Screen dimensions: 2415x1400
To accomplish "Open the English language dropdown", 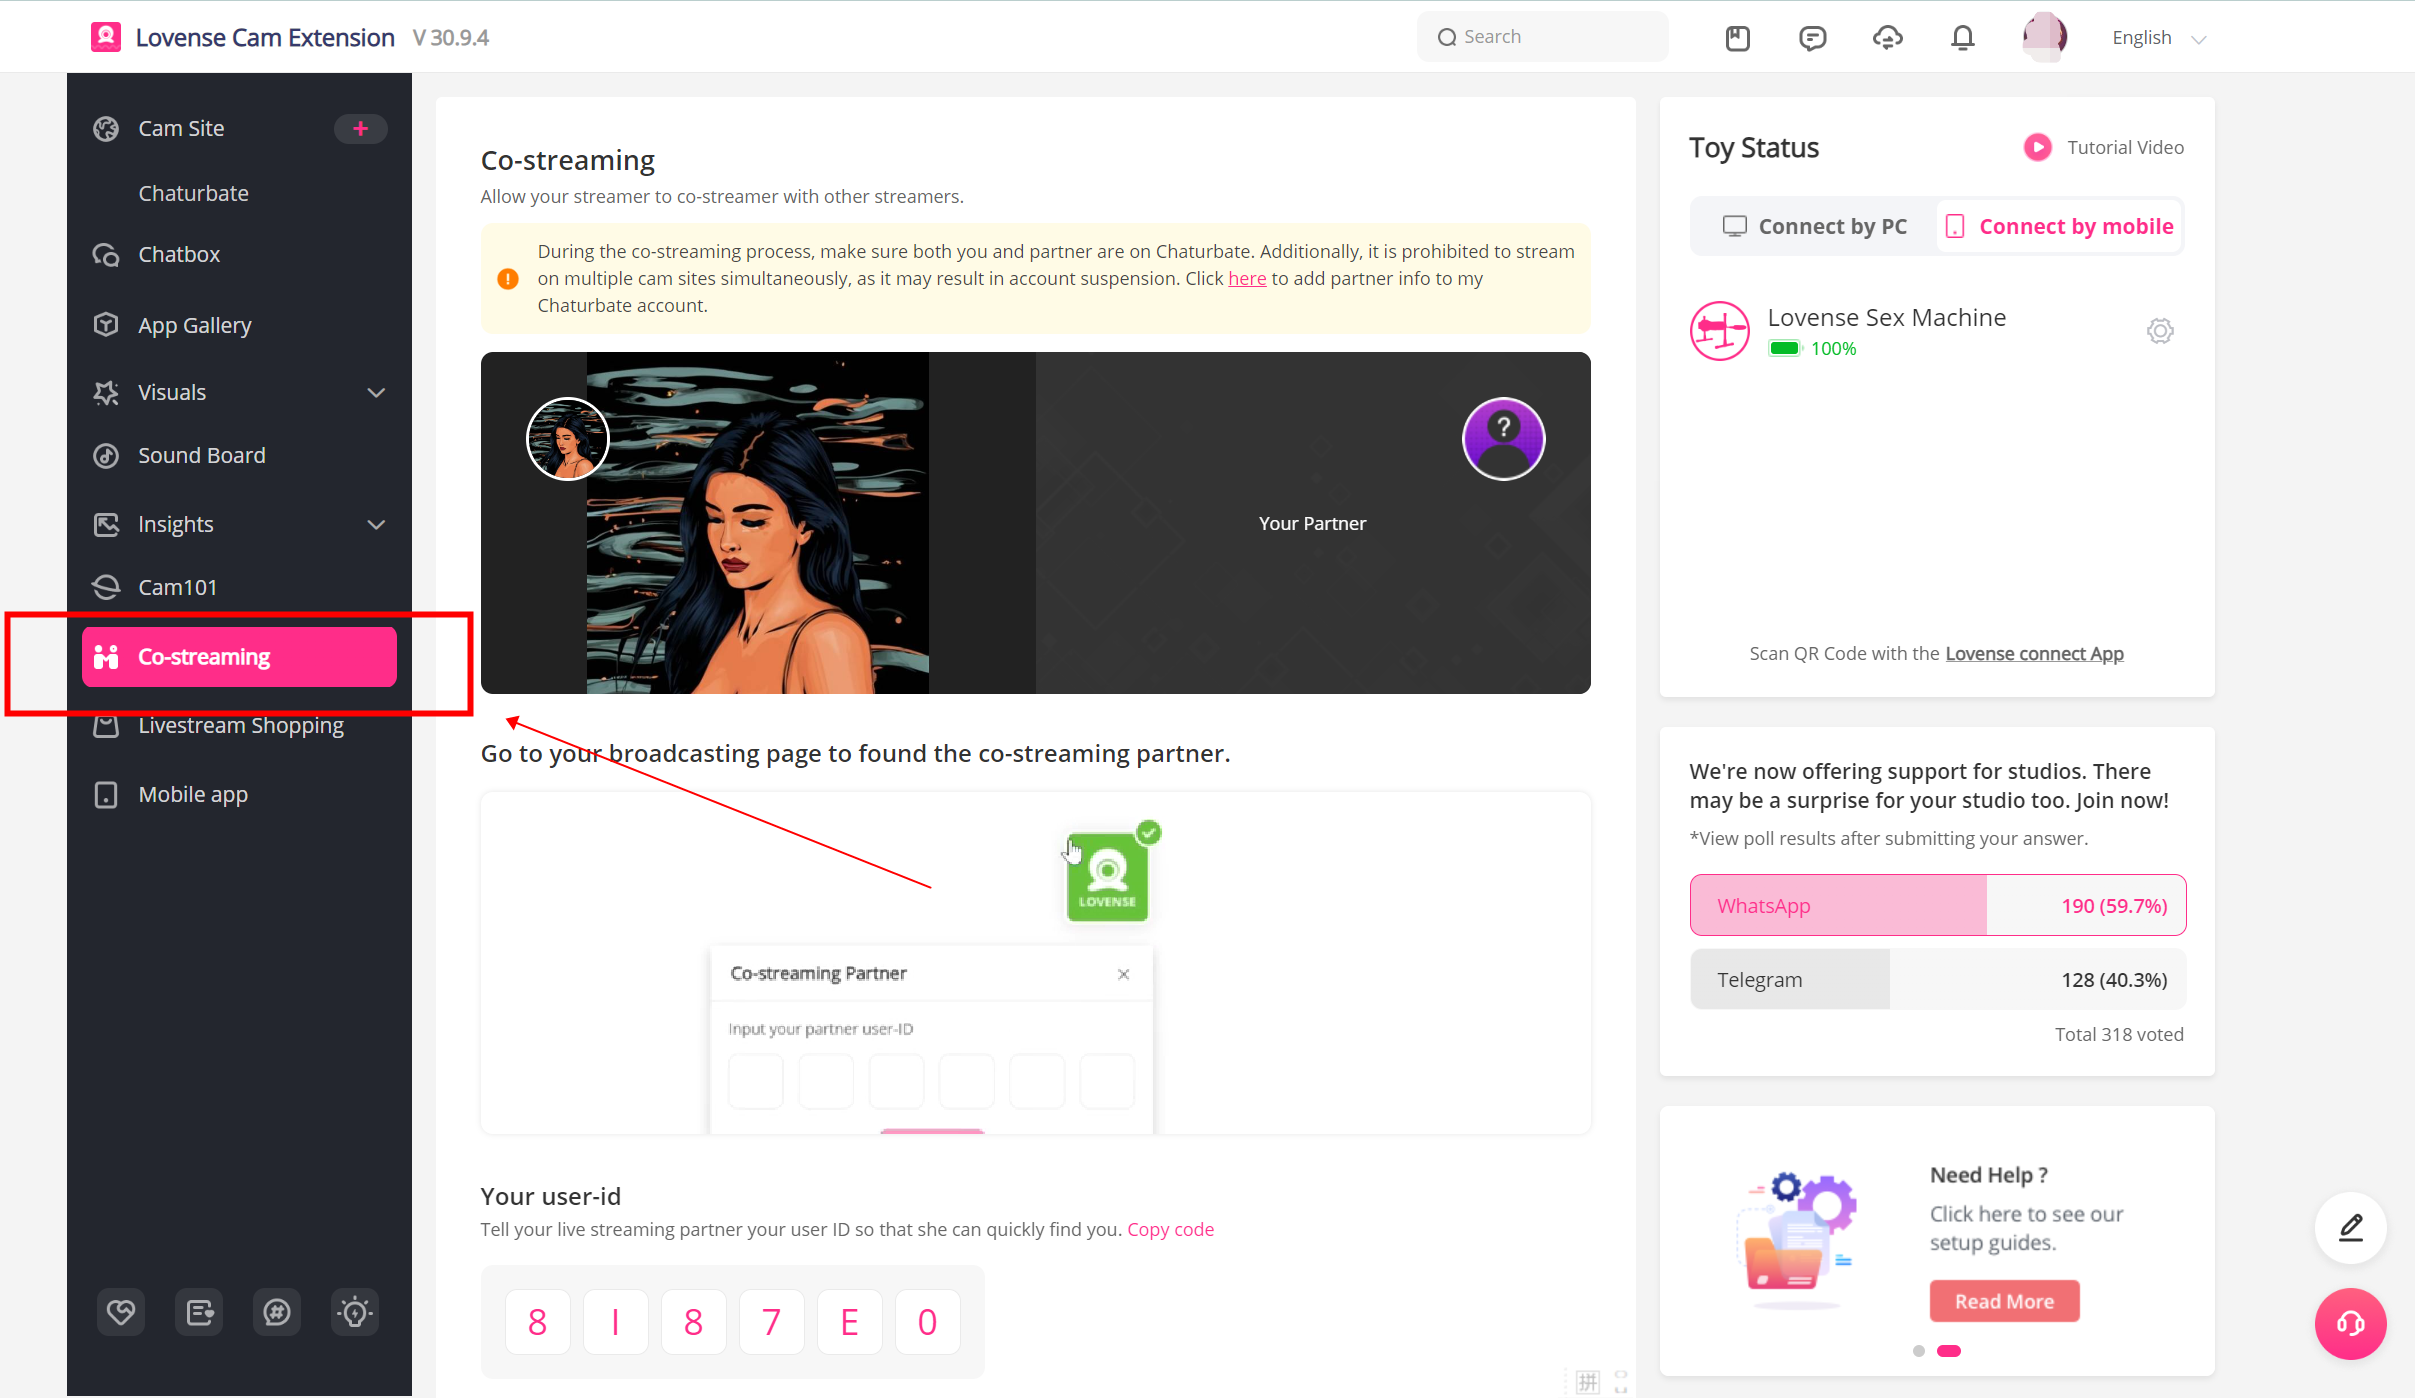I will pyautogui.click(x=2158, y=38).
